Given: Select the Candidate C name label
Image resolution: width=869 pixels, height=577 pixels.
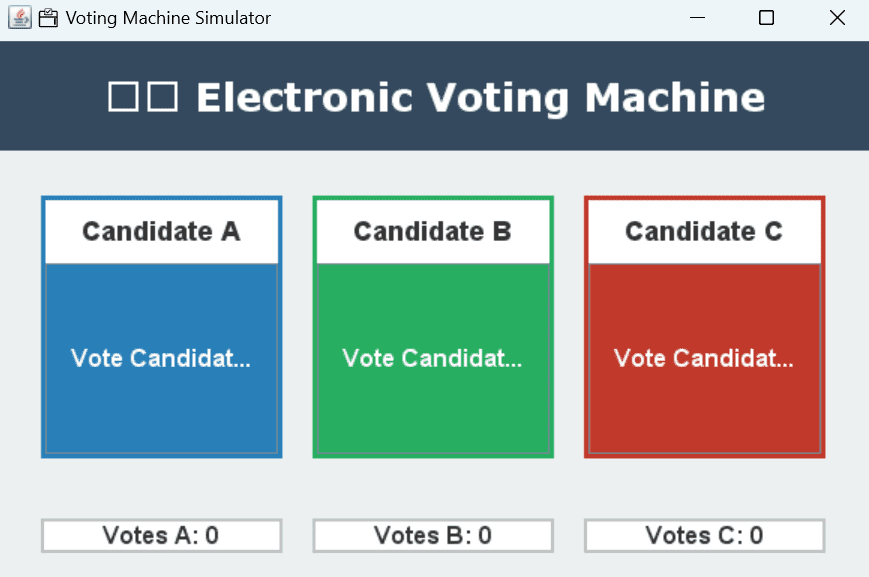Looking at the screenshot, I should pos(704,232).
